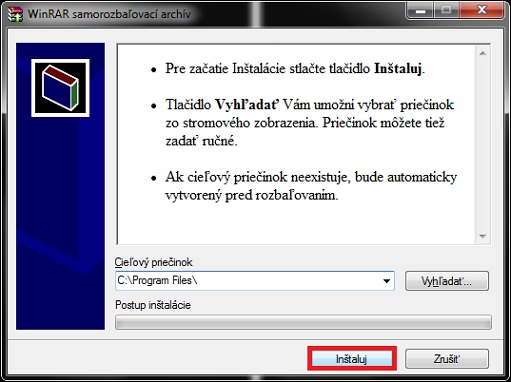Click the scroll up arrow in the instructions pane
This screenshot has height=382, width=511.
click(x=482, y=53)
